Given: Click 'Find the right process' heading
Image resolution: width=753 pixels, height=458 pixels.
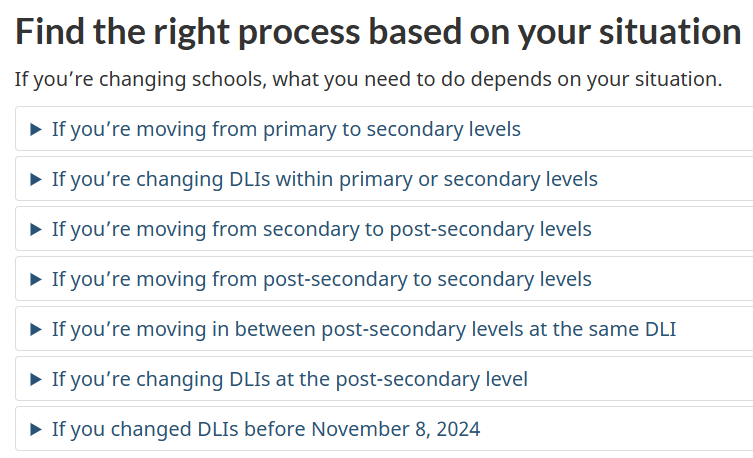Looking at the screenshot, I should coord(377,33).
